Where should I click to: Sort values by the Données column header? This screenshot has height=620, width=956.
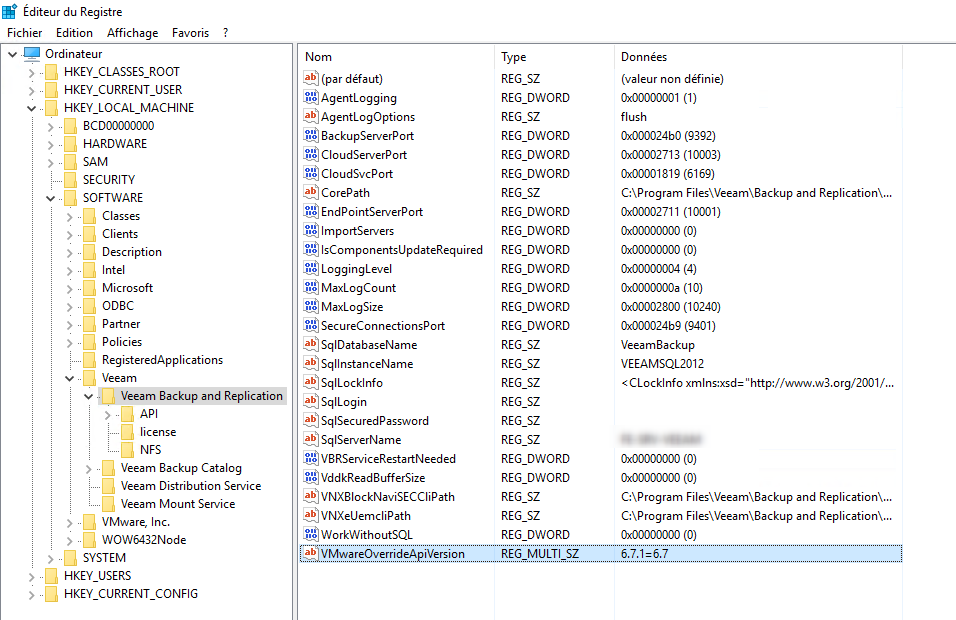758,57
